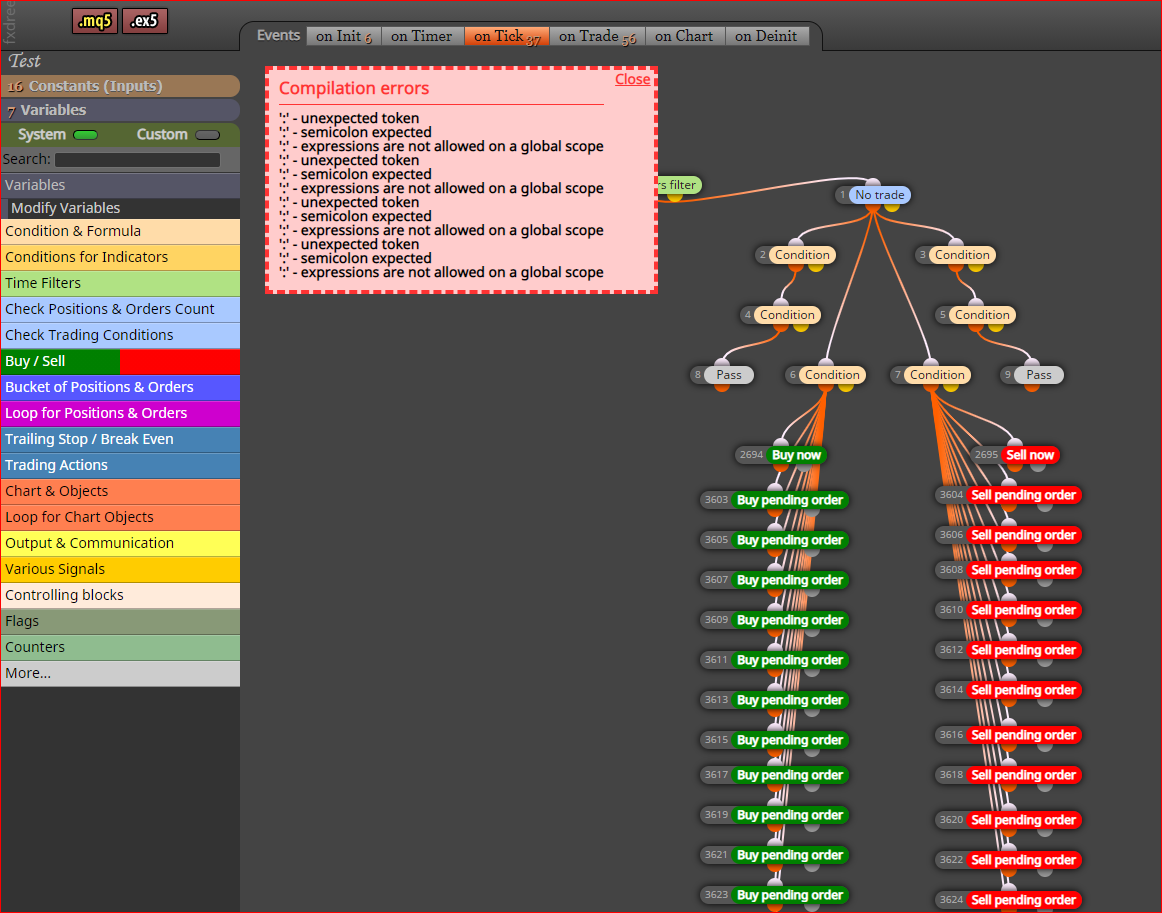Select Sell pending order block 3604
The image size is (1162, 913).
click(1023, 495)
